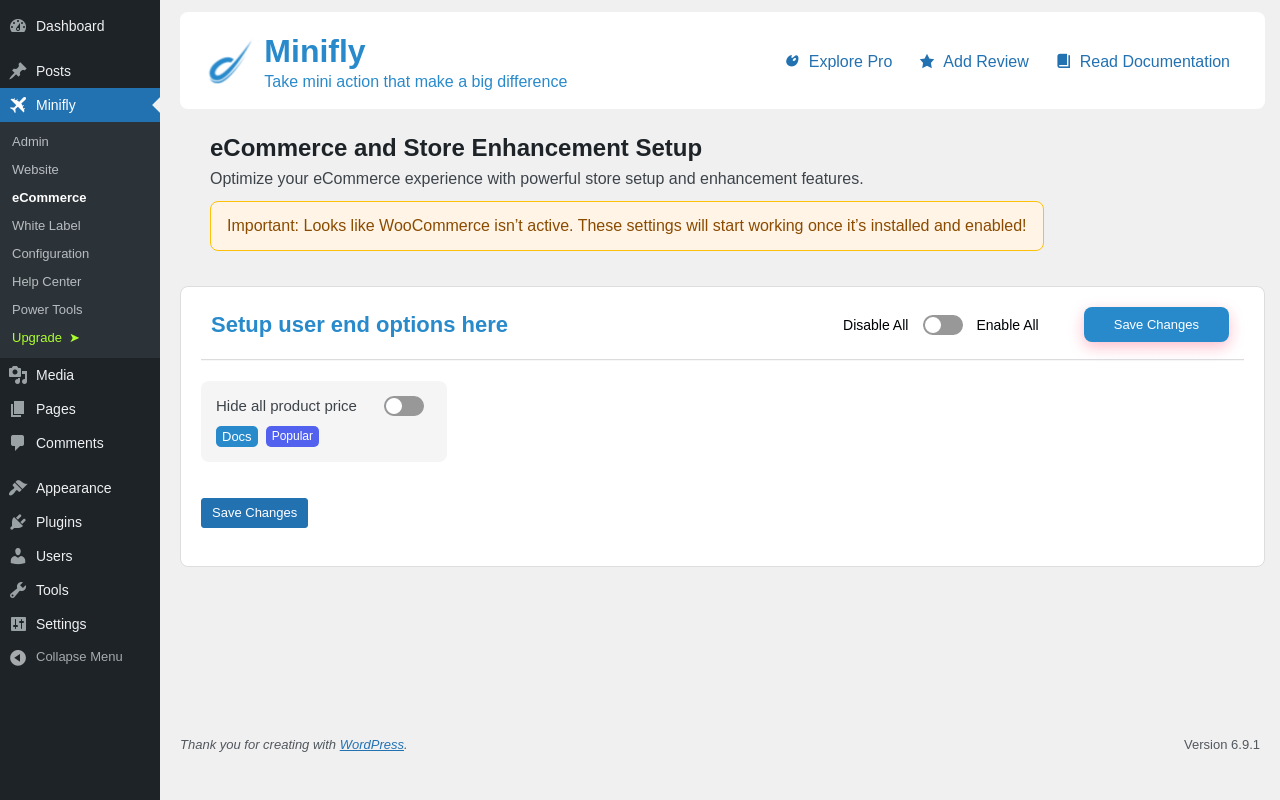1280x800 pixels.
Task: Toggle the Disable All / Enable All switch
Action: point(943,325)
